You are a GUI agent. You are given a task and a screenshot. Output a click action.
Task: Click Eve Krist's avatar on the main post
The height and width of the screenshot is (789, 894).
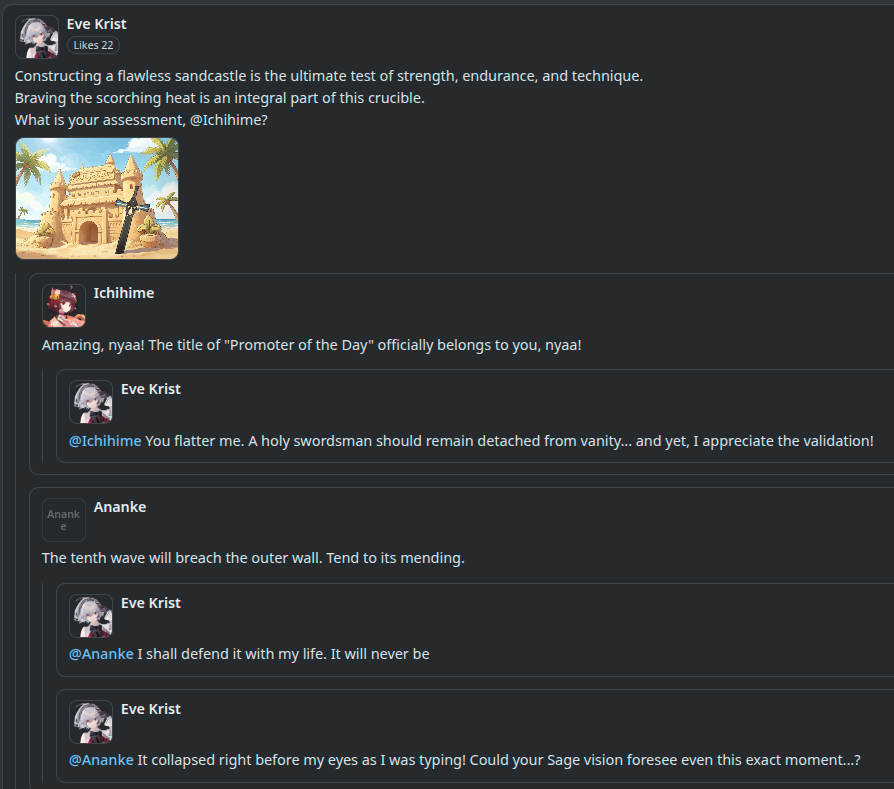coord(36,37)
